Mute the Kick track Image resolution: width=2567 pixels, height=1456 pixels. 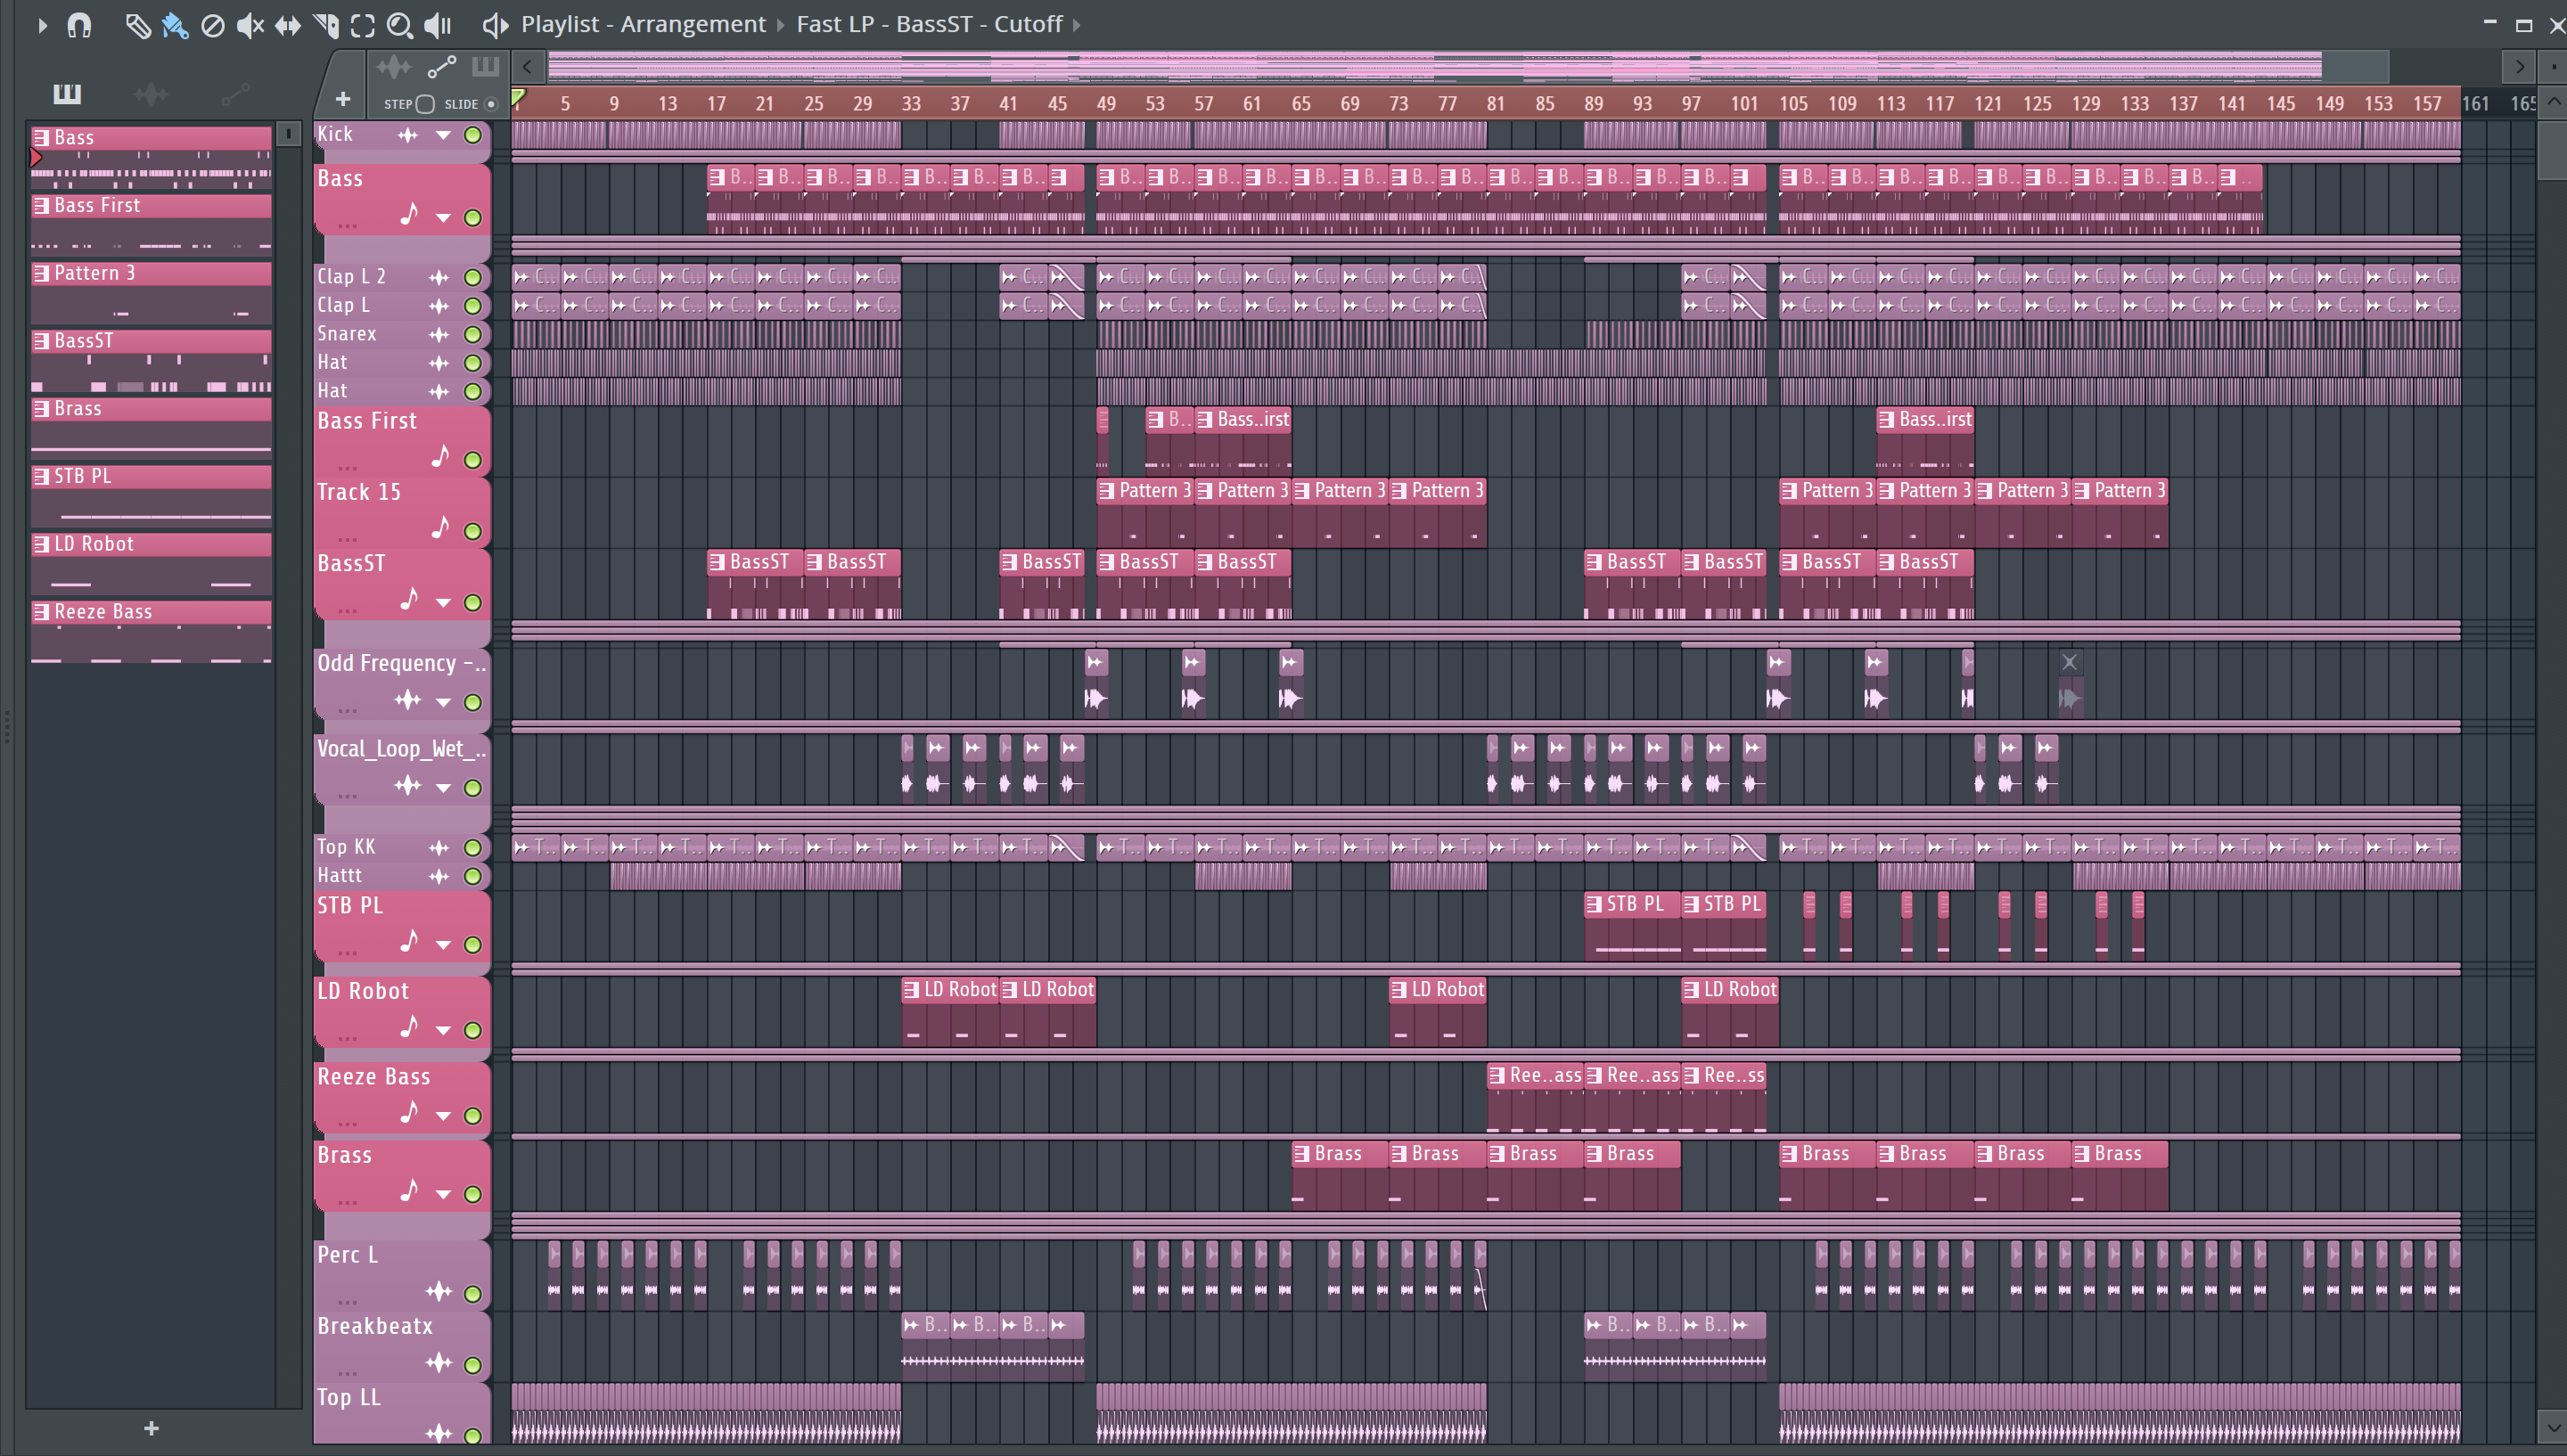[473, 135]
